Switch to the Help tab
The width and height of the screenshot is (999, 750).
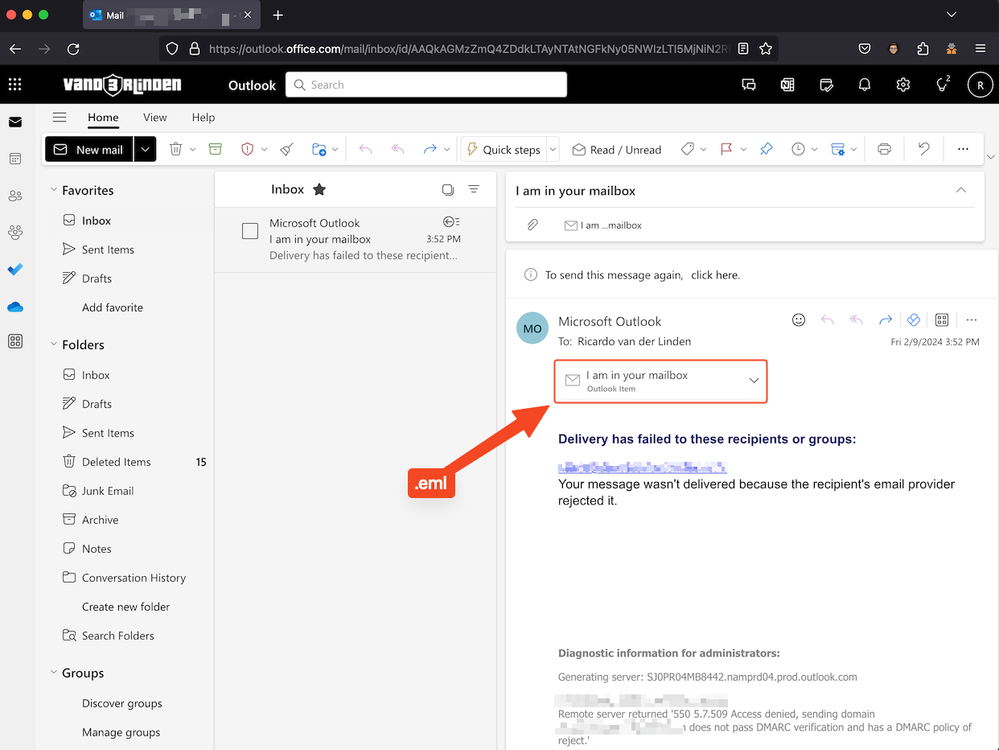tap(203, 117)
